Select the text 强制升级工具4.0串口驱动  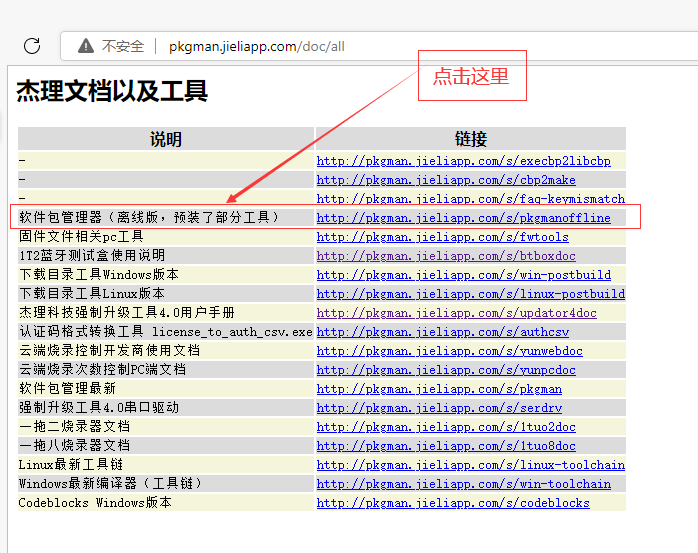click(99, 407)
